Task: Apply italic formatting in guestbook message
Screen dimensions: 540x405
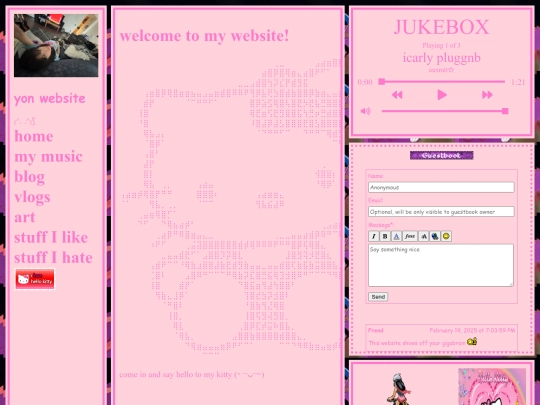Action: click(374, 236)
